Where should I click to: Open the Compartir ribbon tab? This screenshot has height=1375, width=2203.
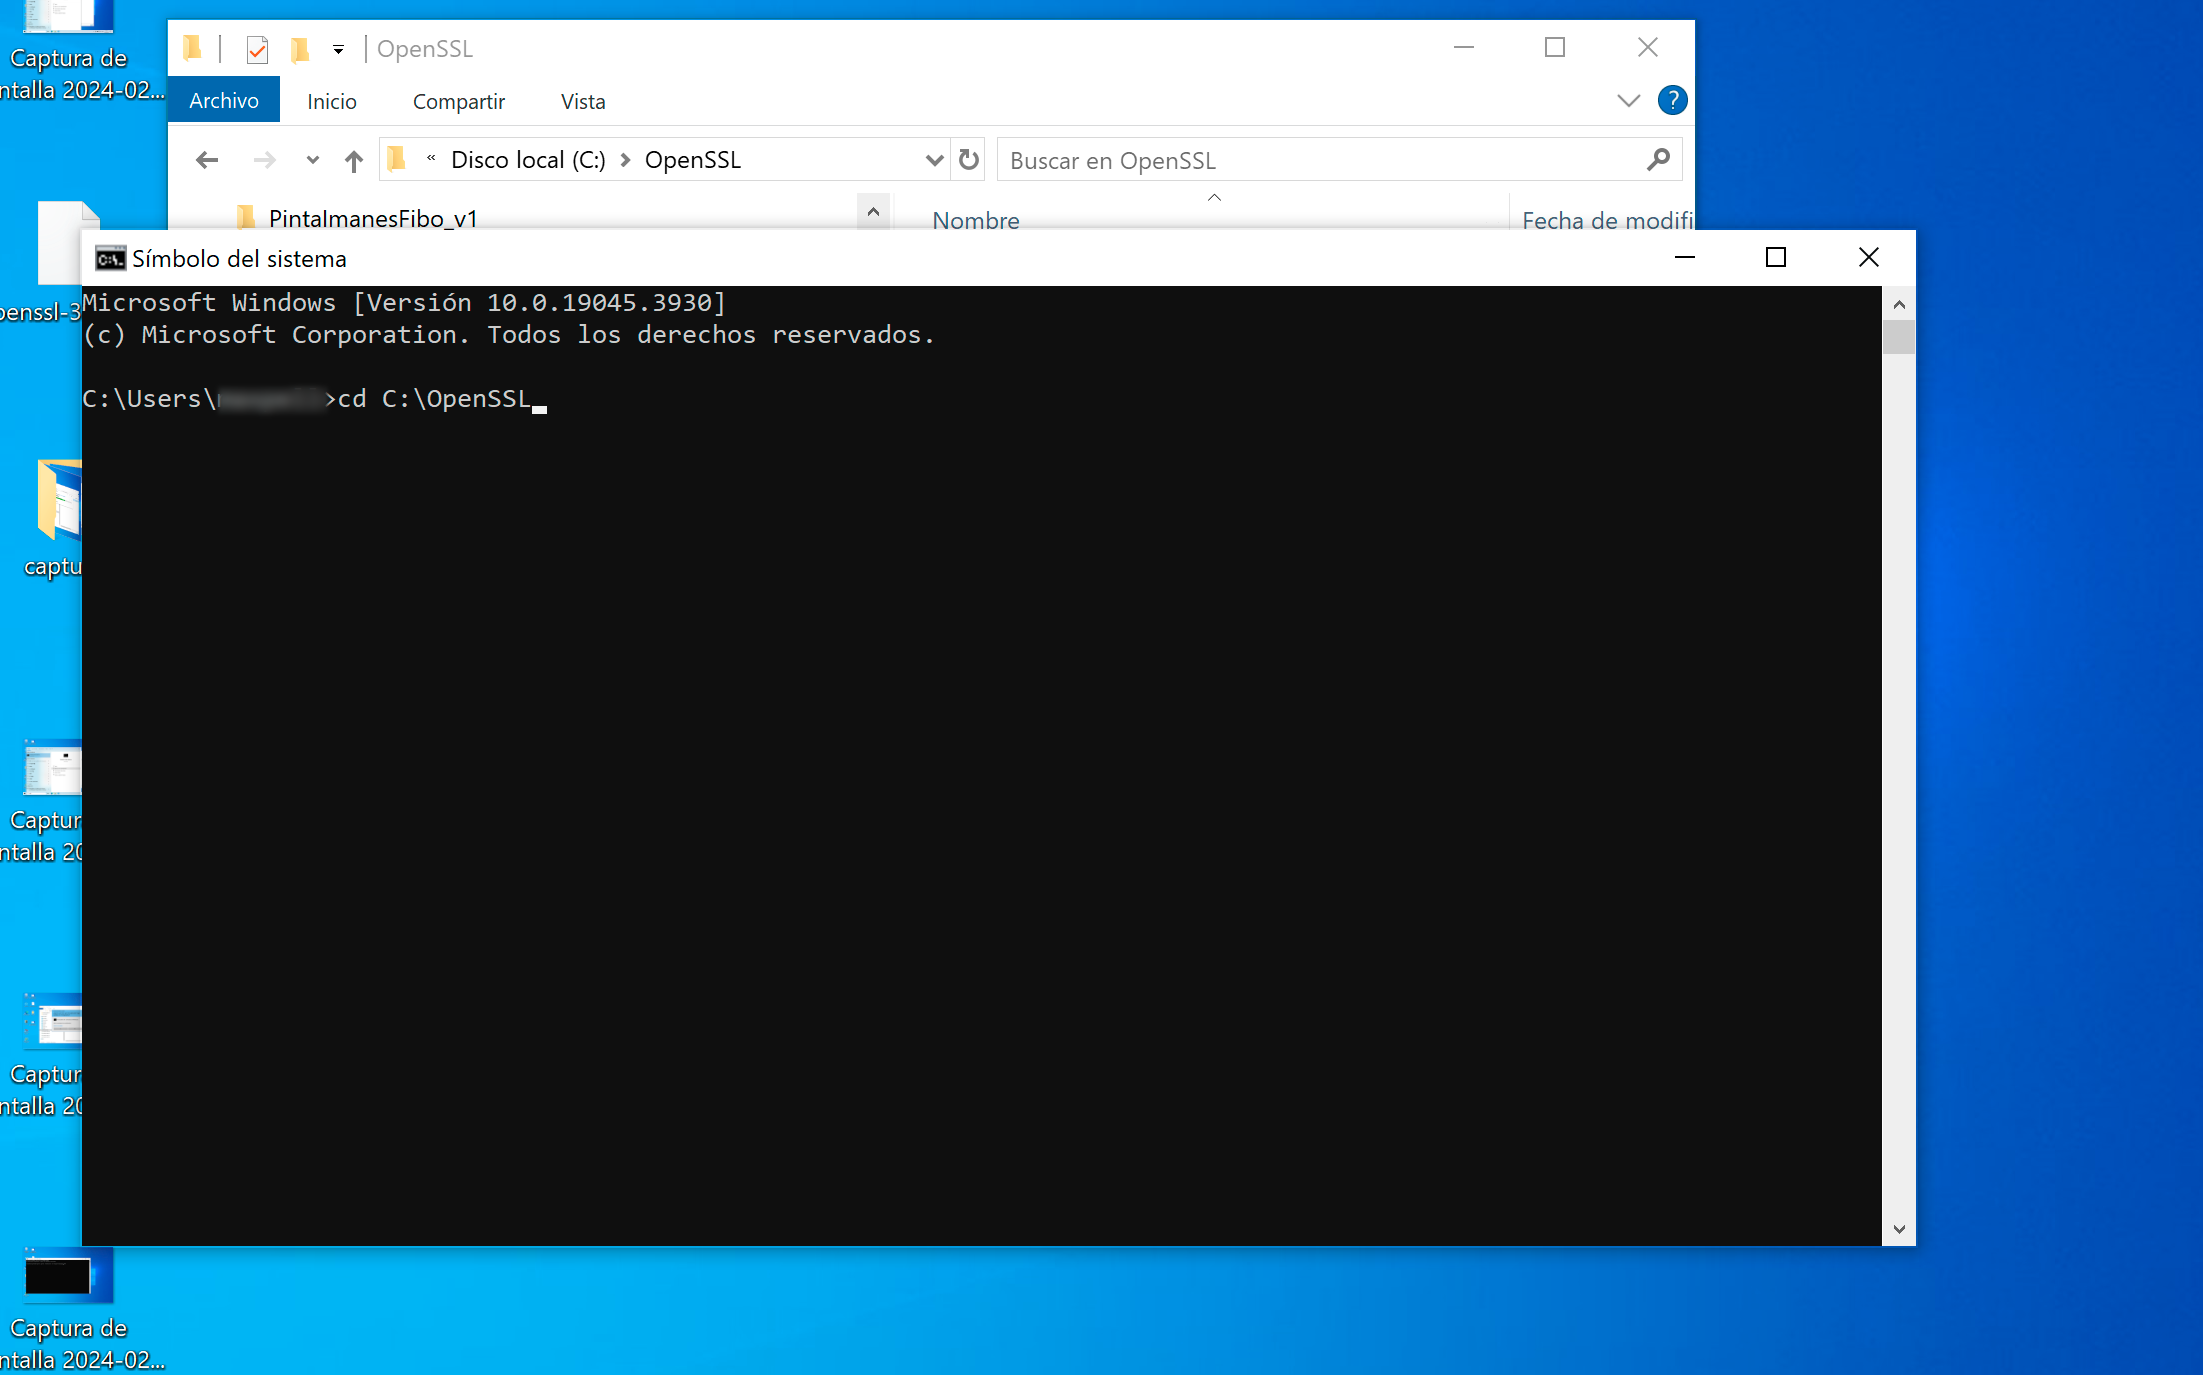458,102
